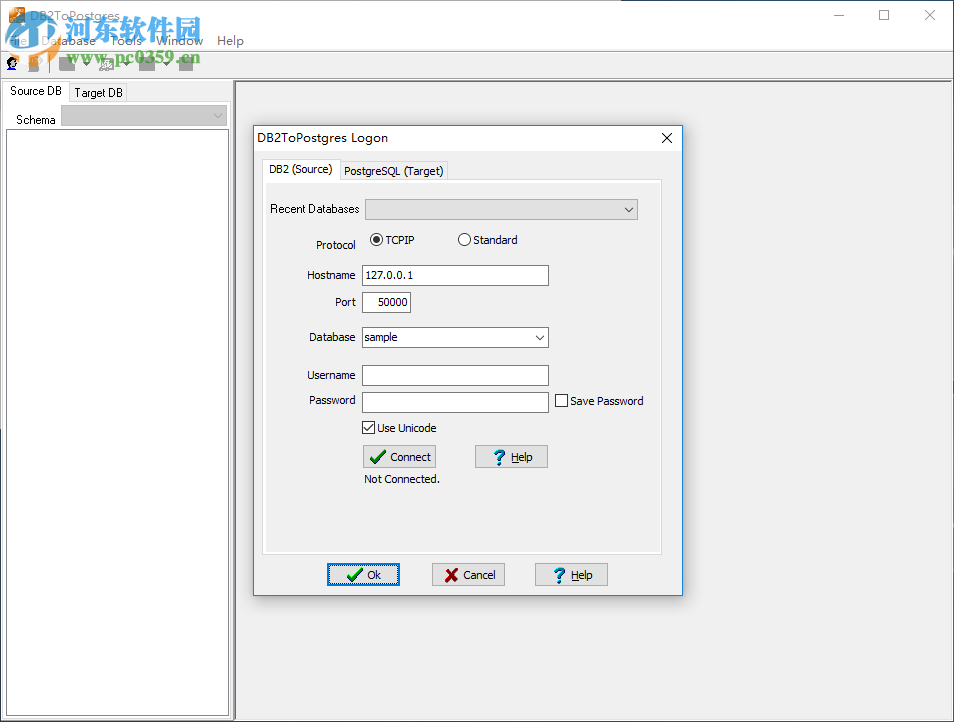
Task: Select the Logon user icon in the toolbar
Action: 11,62
